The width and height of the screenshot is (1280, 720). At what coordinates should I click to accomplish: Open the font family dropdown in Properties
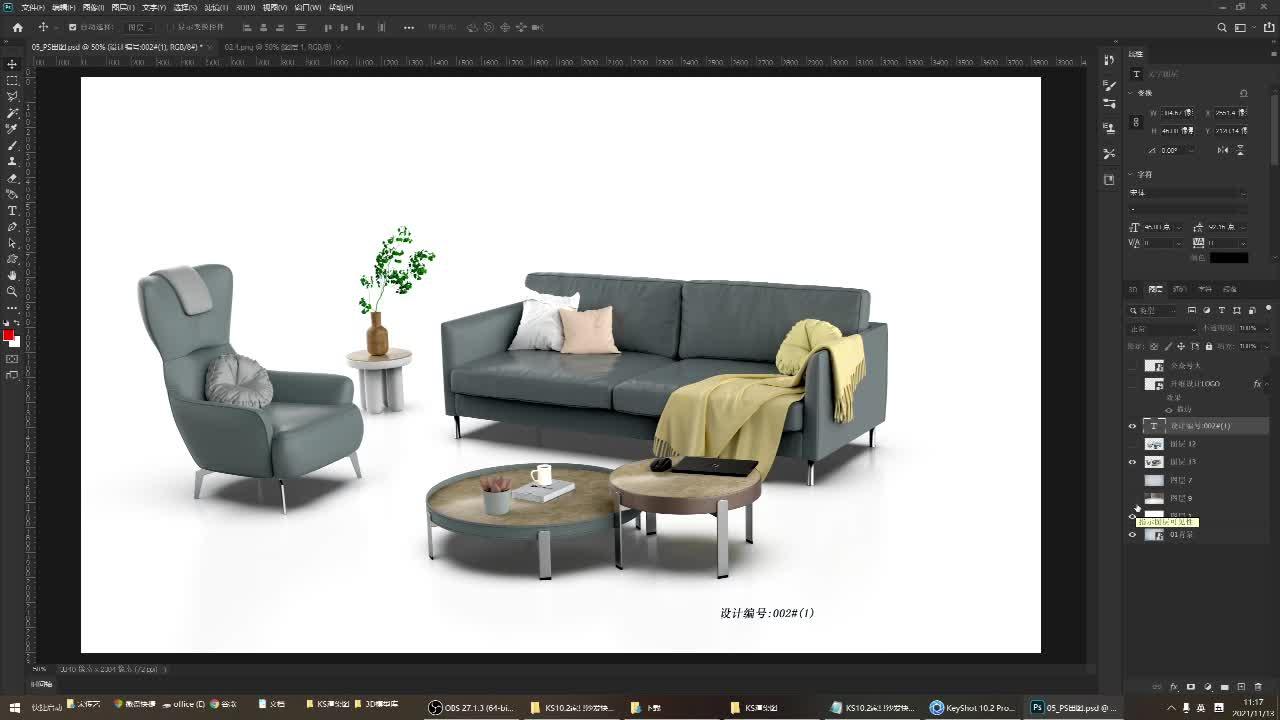pyautogui.click(x=1187, y=193)
